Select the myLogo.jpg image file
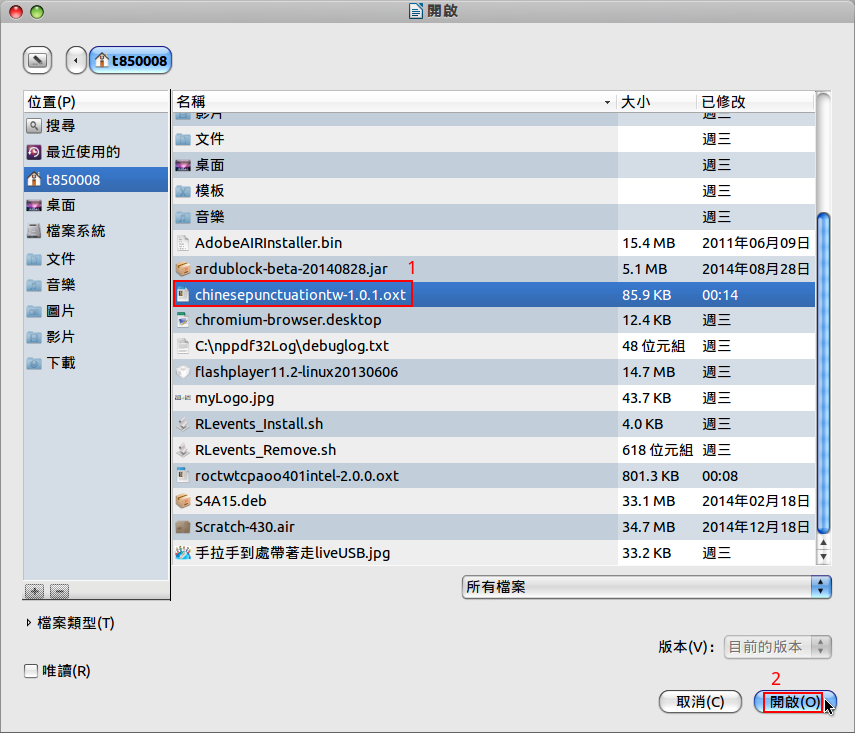 pyautogui.click(x=234, y=398)
